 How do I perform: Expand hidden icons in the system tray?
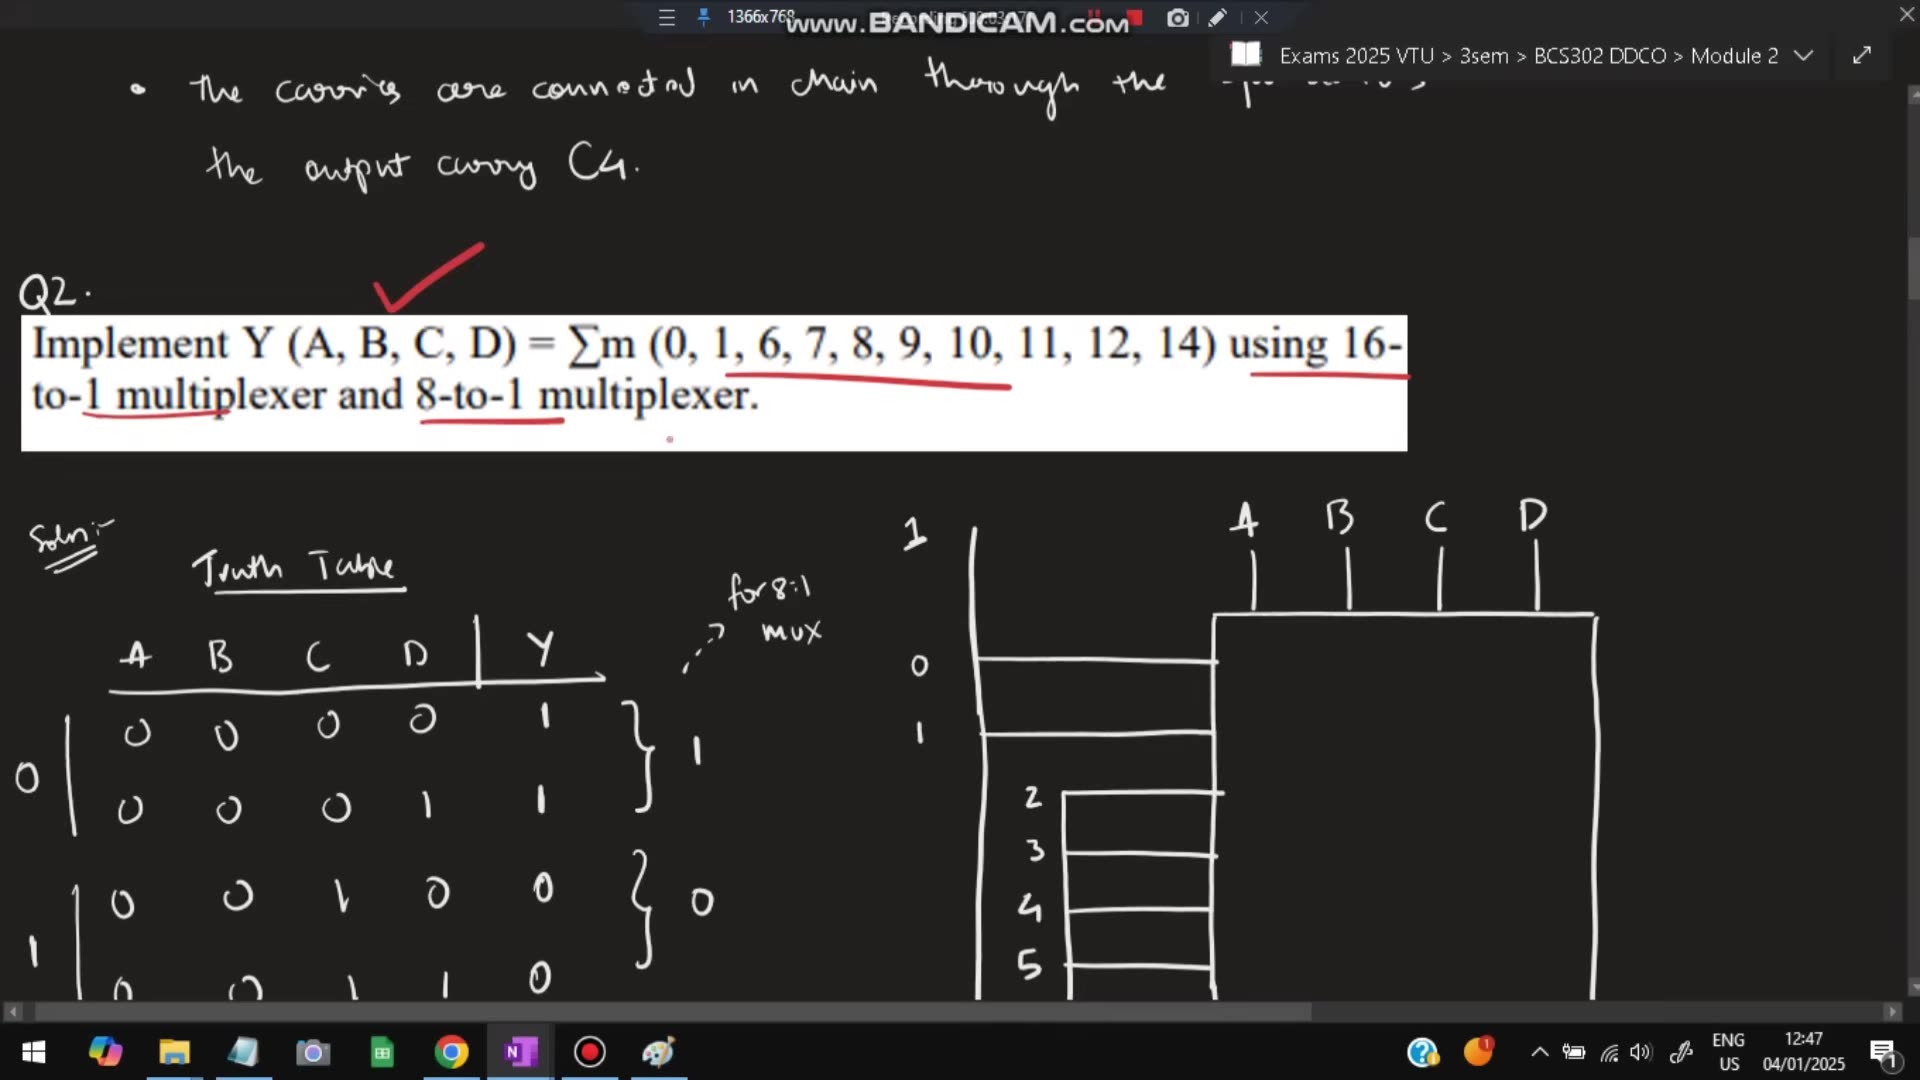(x=1539, y=1052)
